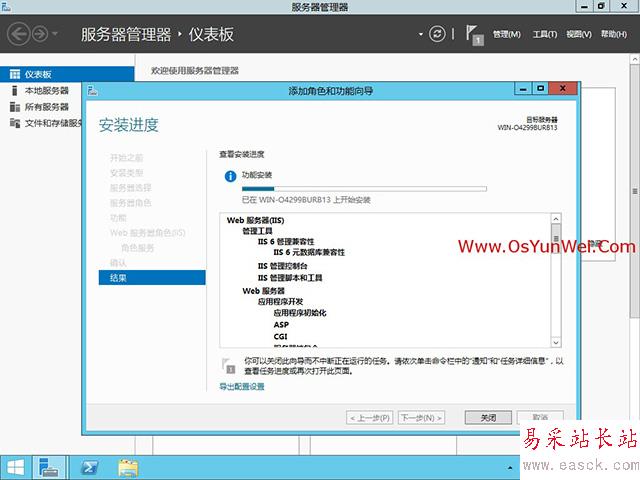640x480 pixels.
Task: Click the 文件和存储服务 icon
Action: click(x=15, y=123)
